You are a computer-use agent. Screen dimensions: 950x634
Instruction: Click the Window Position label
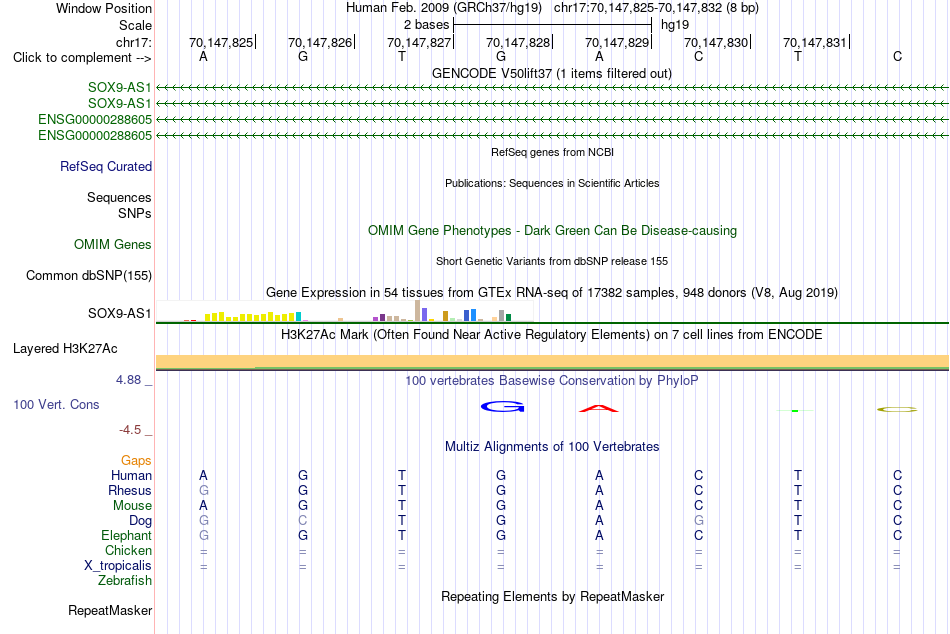pos(104,8)
